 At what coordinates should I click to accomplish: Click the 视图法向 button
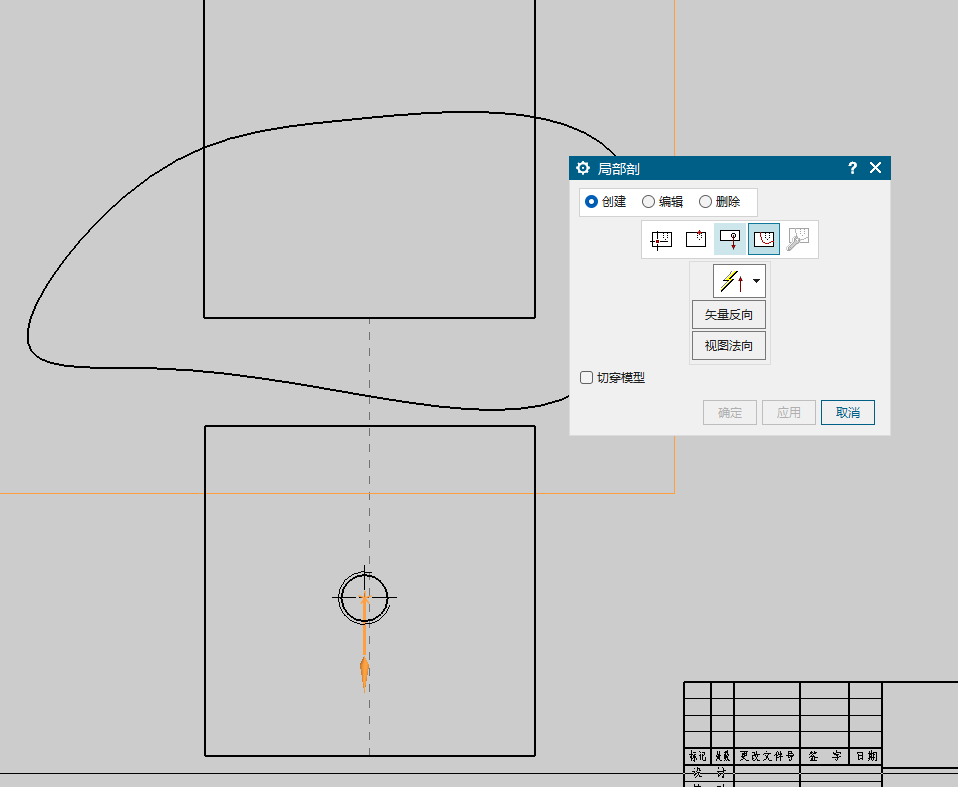729,346
